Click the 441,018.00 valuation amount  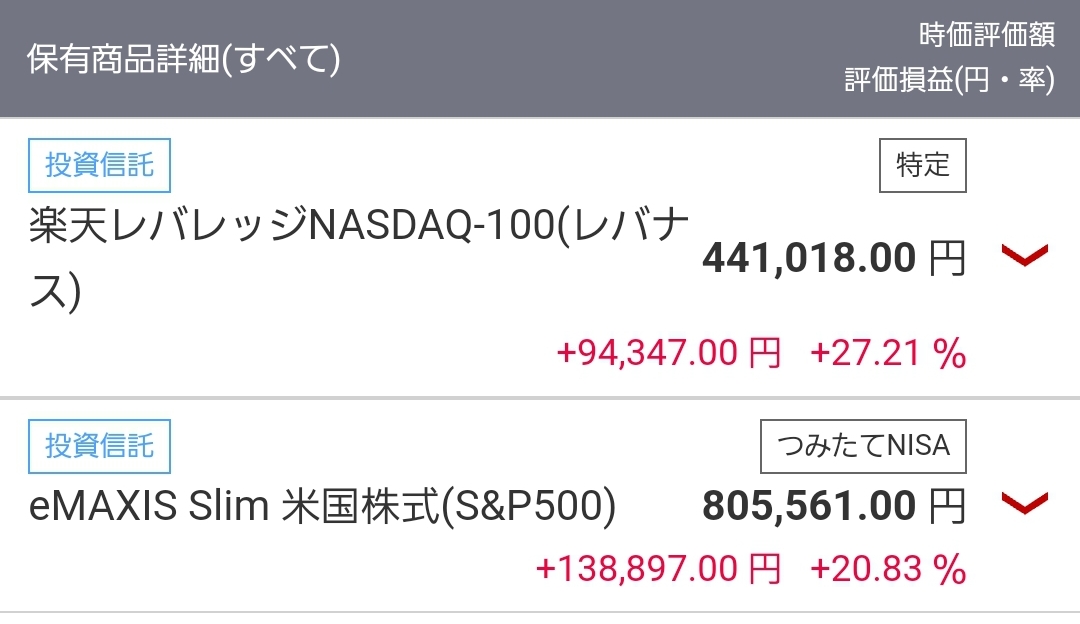click(x=808, y=259)
